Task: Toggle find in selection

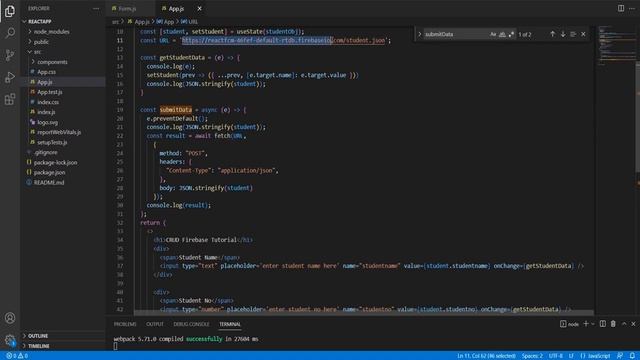Action: pyautogui.click(x=573, y=34)
